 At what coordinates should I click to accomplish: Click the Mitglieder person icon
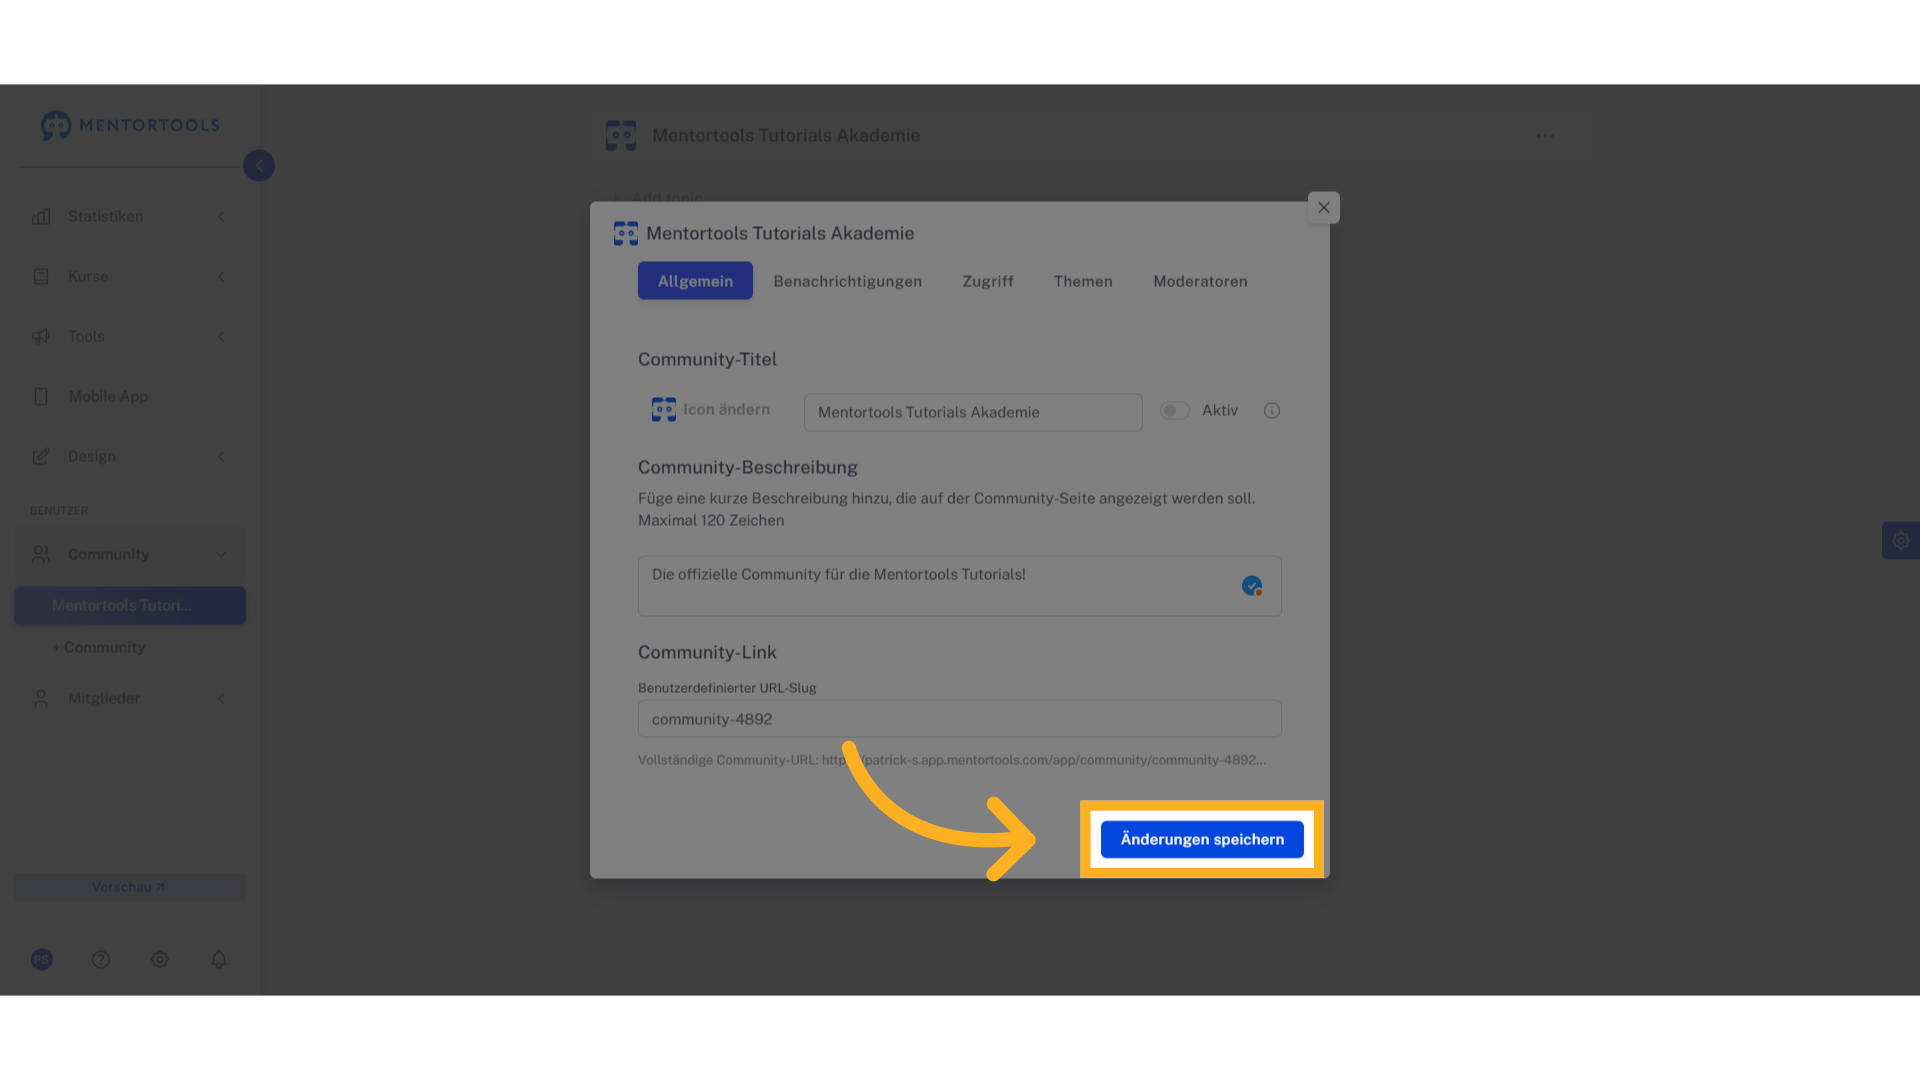tap(41, 699)
